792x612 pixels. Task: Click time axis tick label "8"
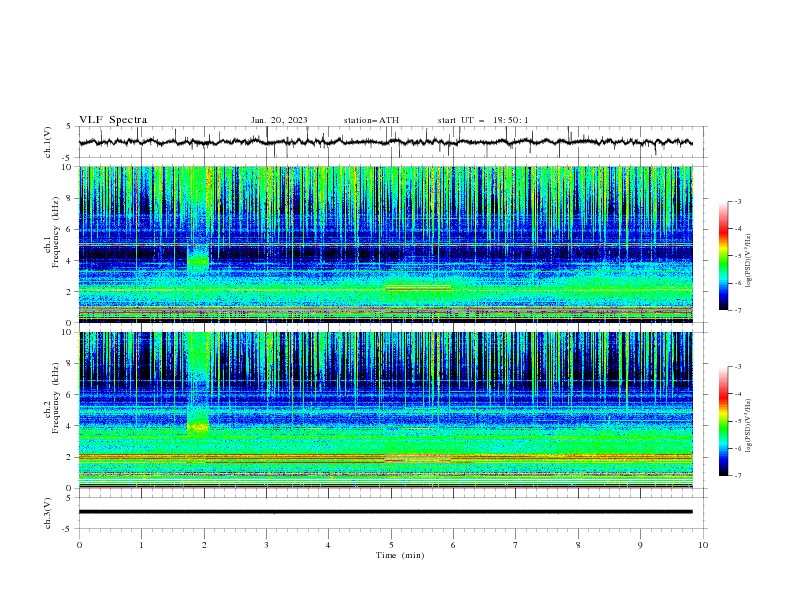click(x=578, y=545)
